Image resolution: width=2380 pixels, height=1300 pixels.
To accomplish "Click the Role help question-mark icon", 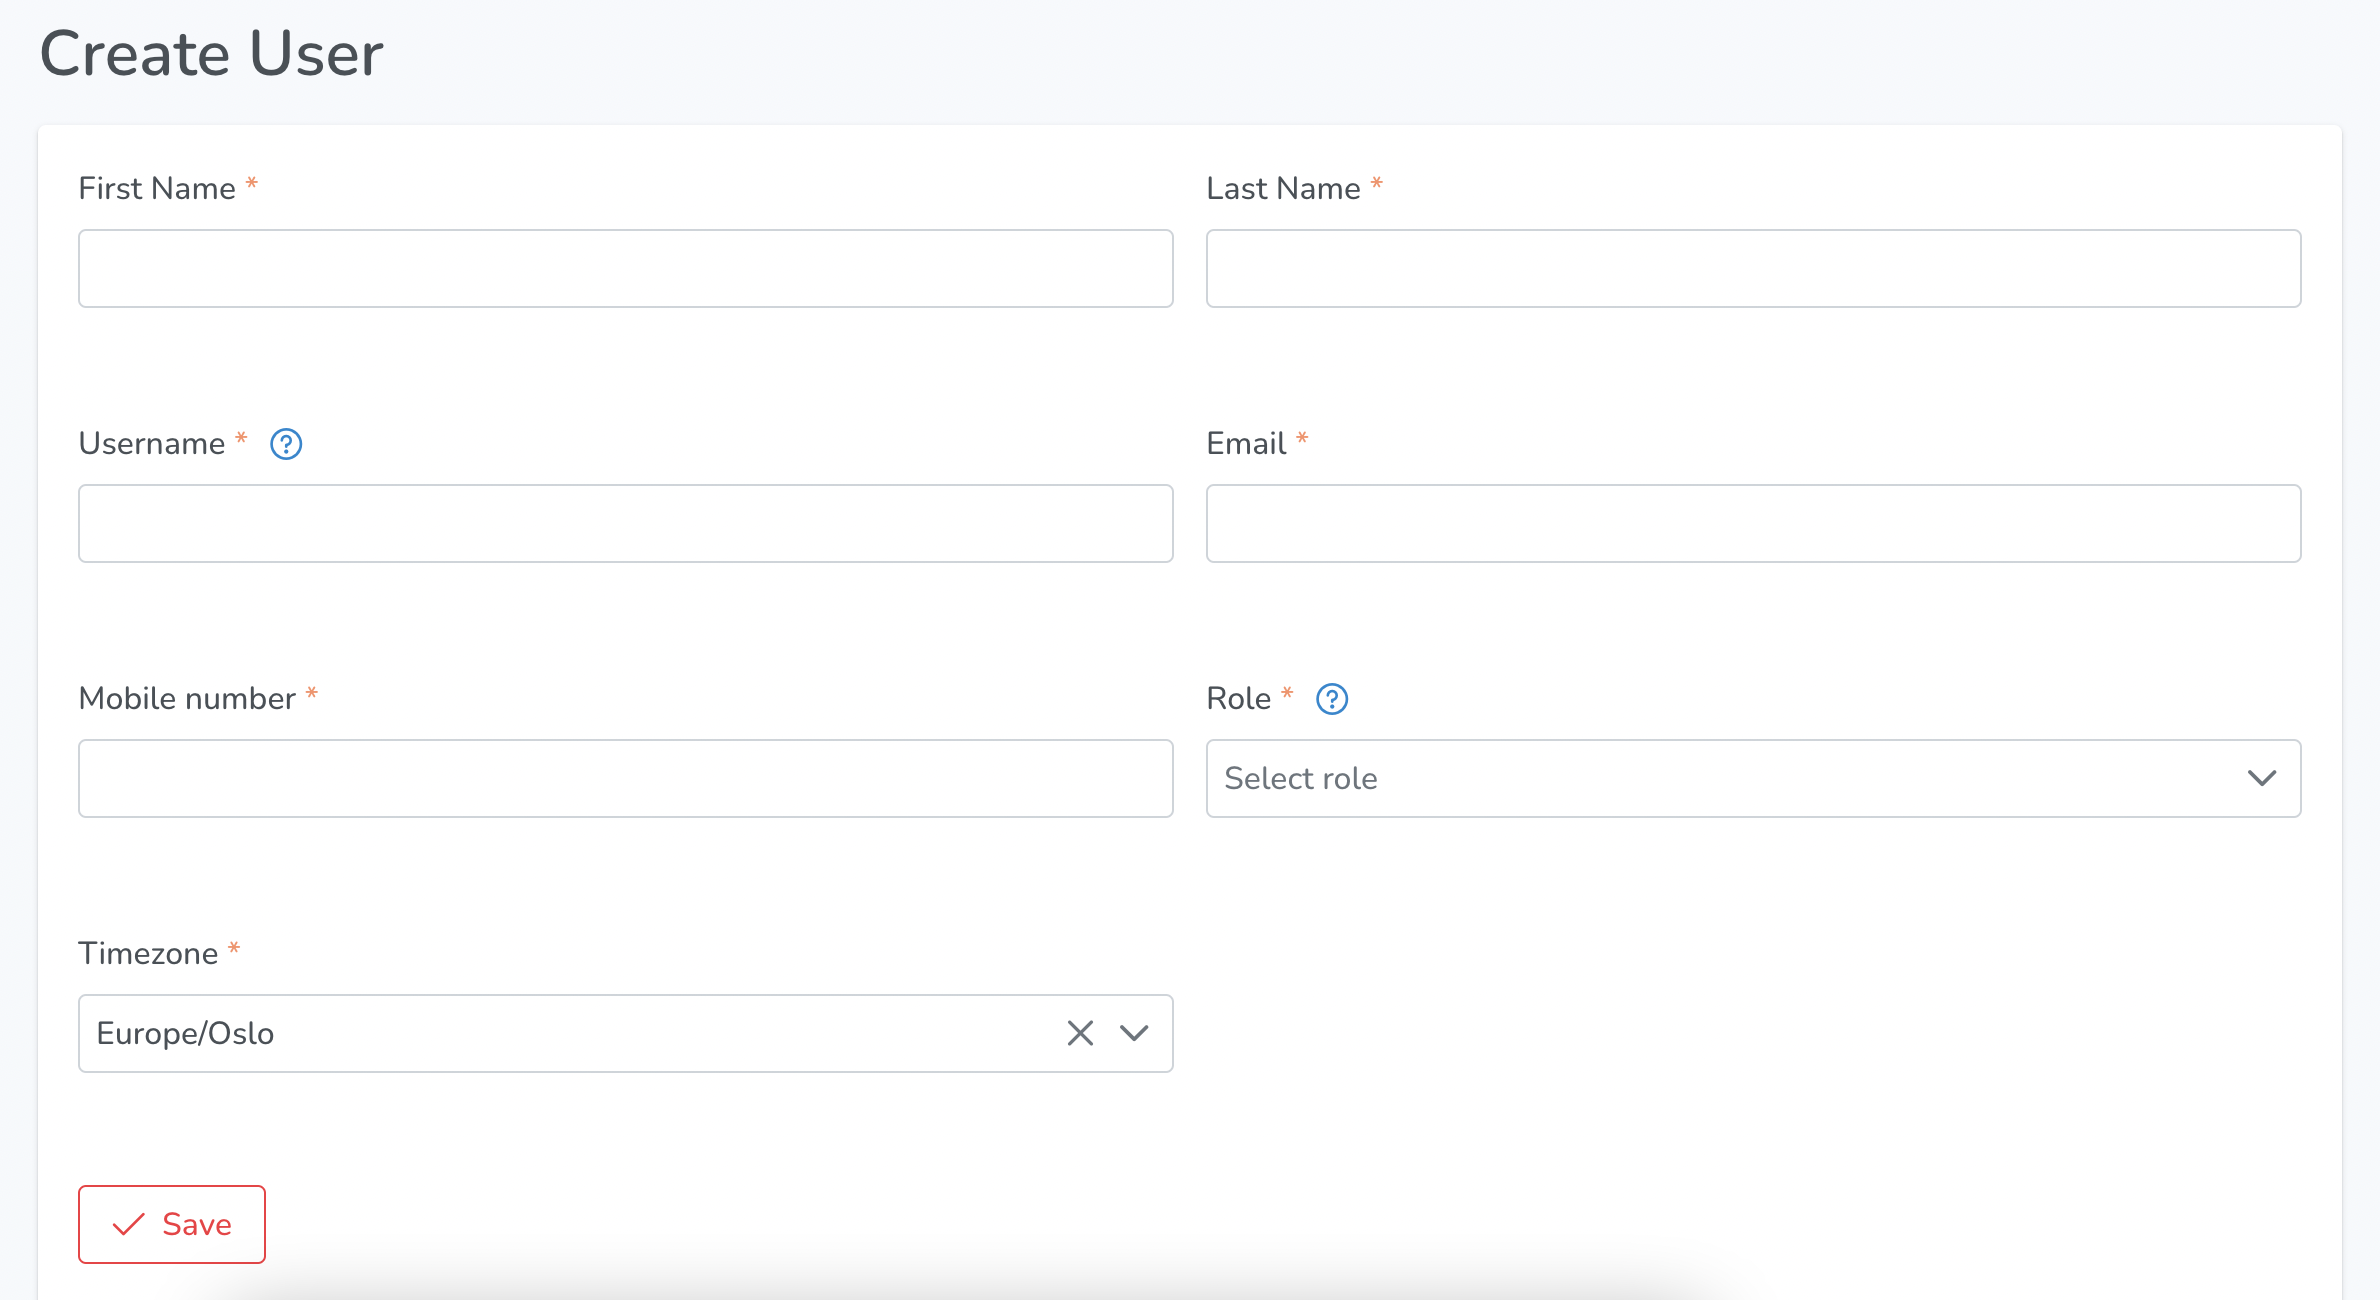I will tap(1332, 699).
